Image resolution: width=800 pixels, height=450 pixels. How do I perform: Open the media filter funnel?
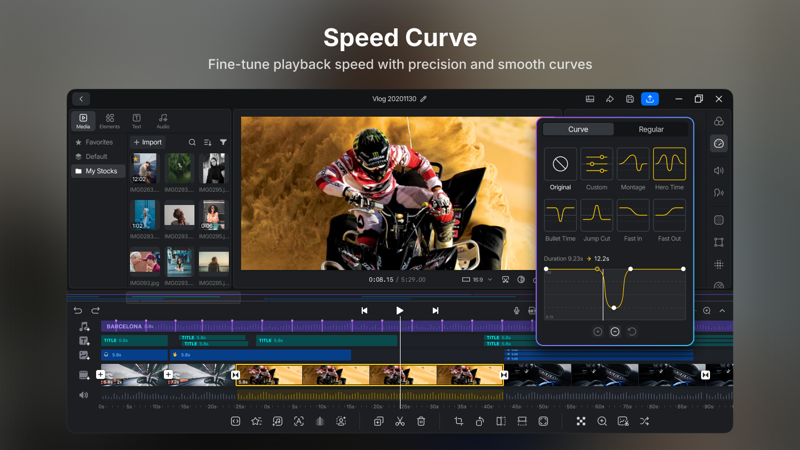tap(223, 142)
